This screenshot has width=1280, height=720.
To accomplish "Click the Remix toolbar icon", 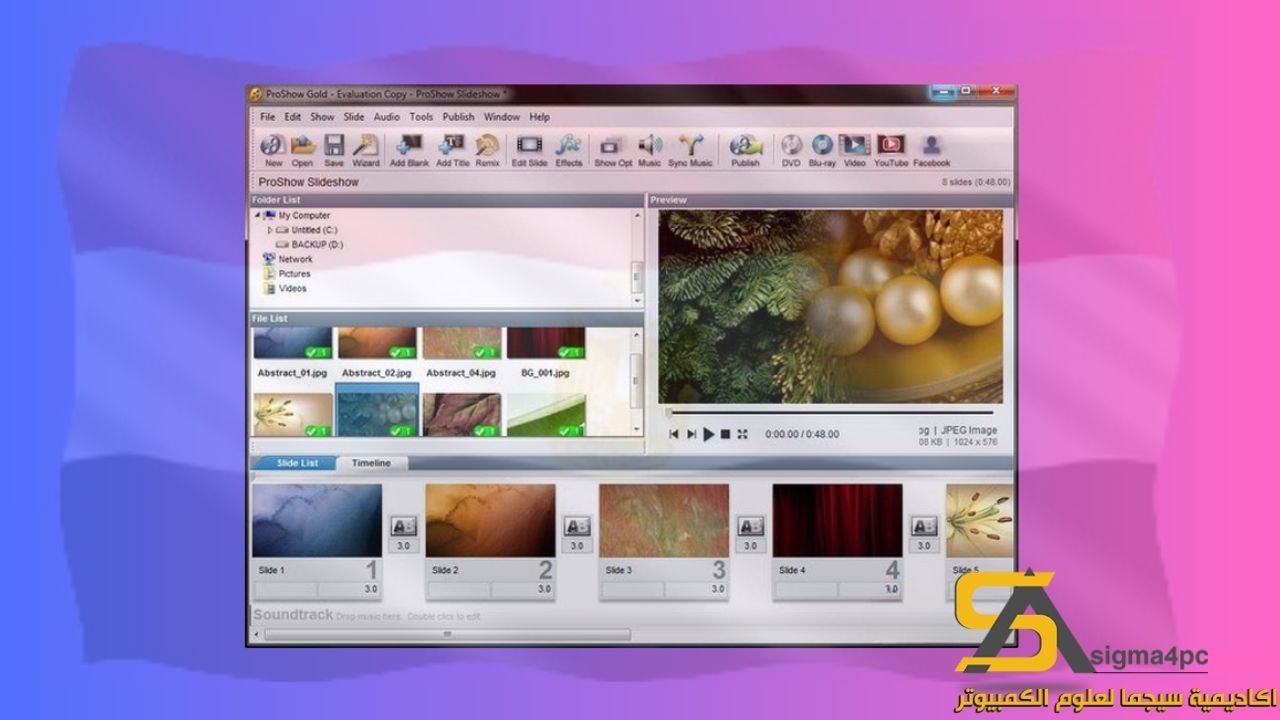I will pyautogui.click(x=487, y=150).
